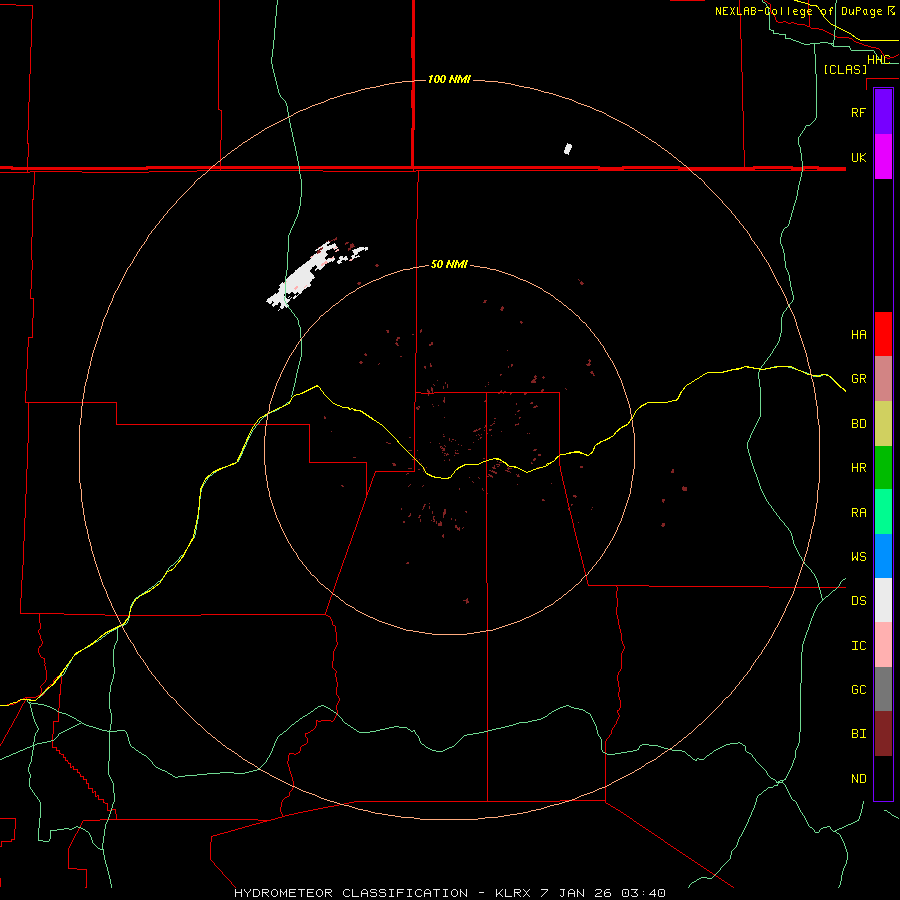Click the magenta UK color swatch
Image resolution: width=900 pixels, height=900 pixels.
883,157
